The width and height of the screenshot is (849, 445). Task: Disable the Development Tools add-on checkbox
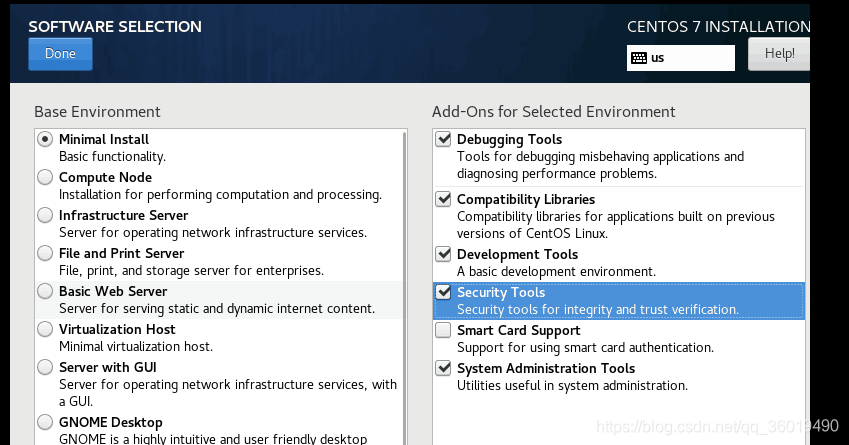(444, 255)
